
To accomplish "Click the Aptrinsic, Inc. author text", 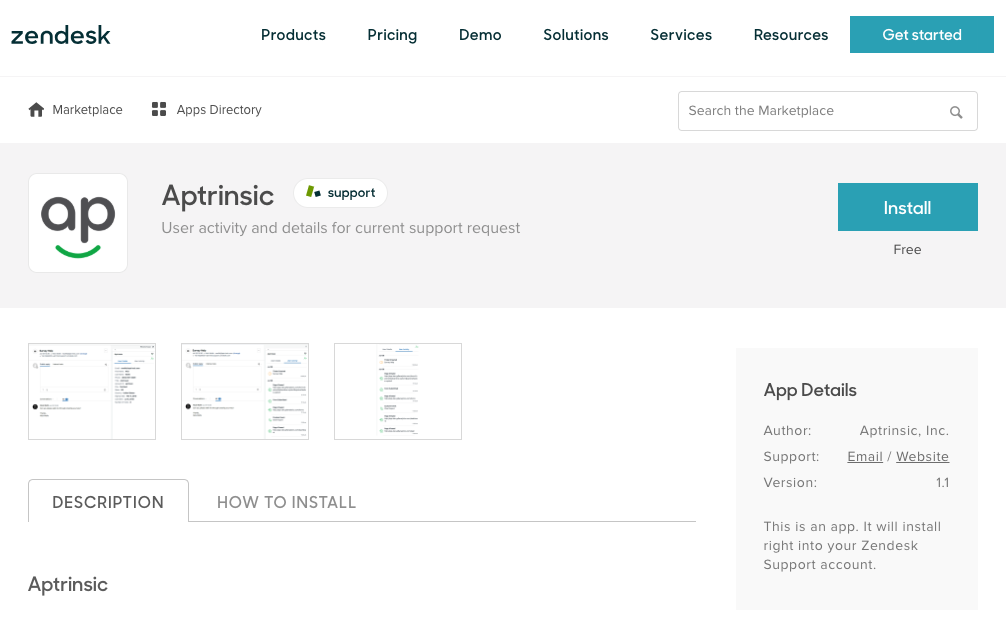I will pos(904,430).
